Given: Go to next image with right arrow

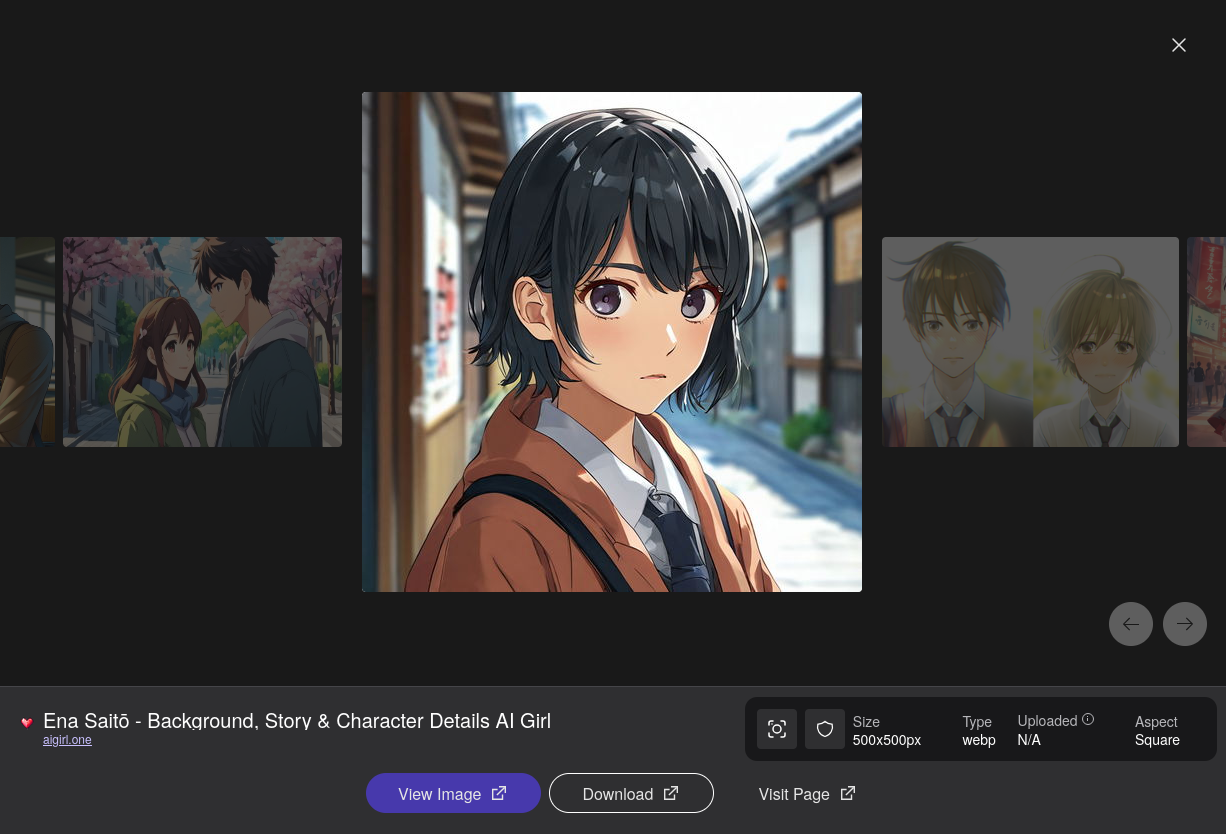Looking at the screenshot, I should [1185, 624].
